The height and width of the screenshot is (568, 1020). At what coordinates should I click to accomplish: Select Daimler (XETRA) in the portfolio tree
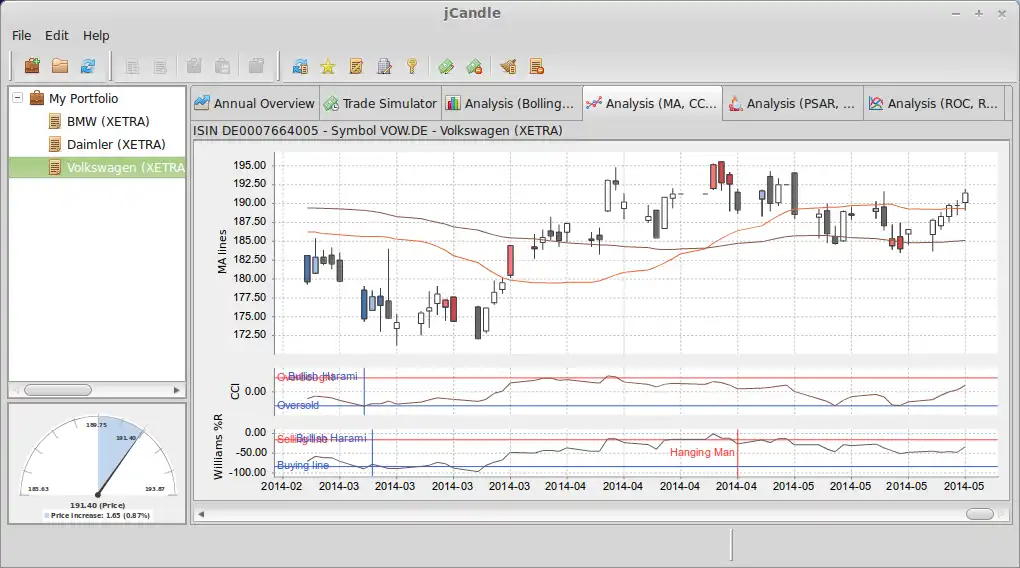pos(116,144)
